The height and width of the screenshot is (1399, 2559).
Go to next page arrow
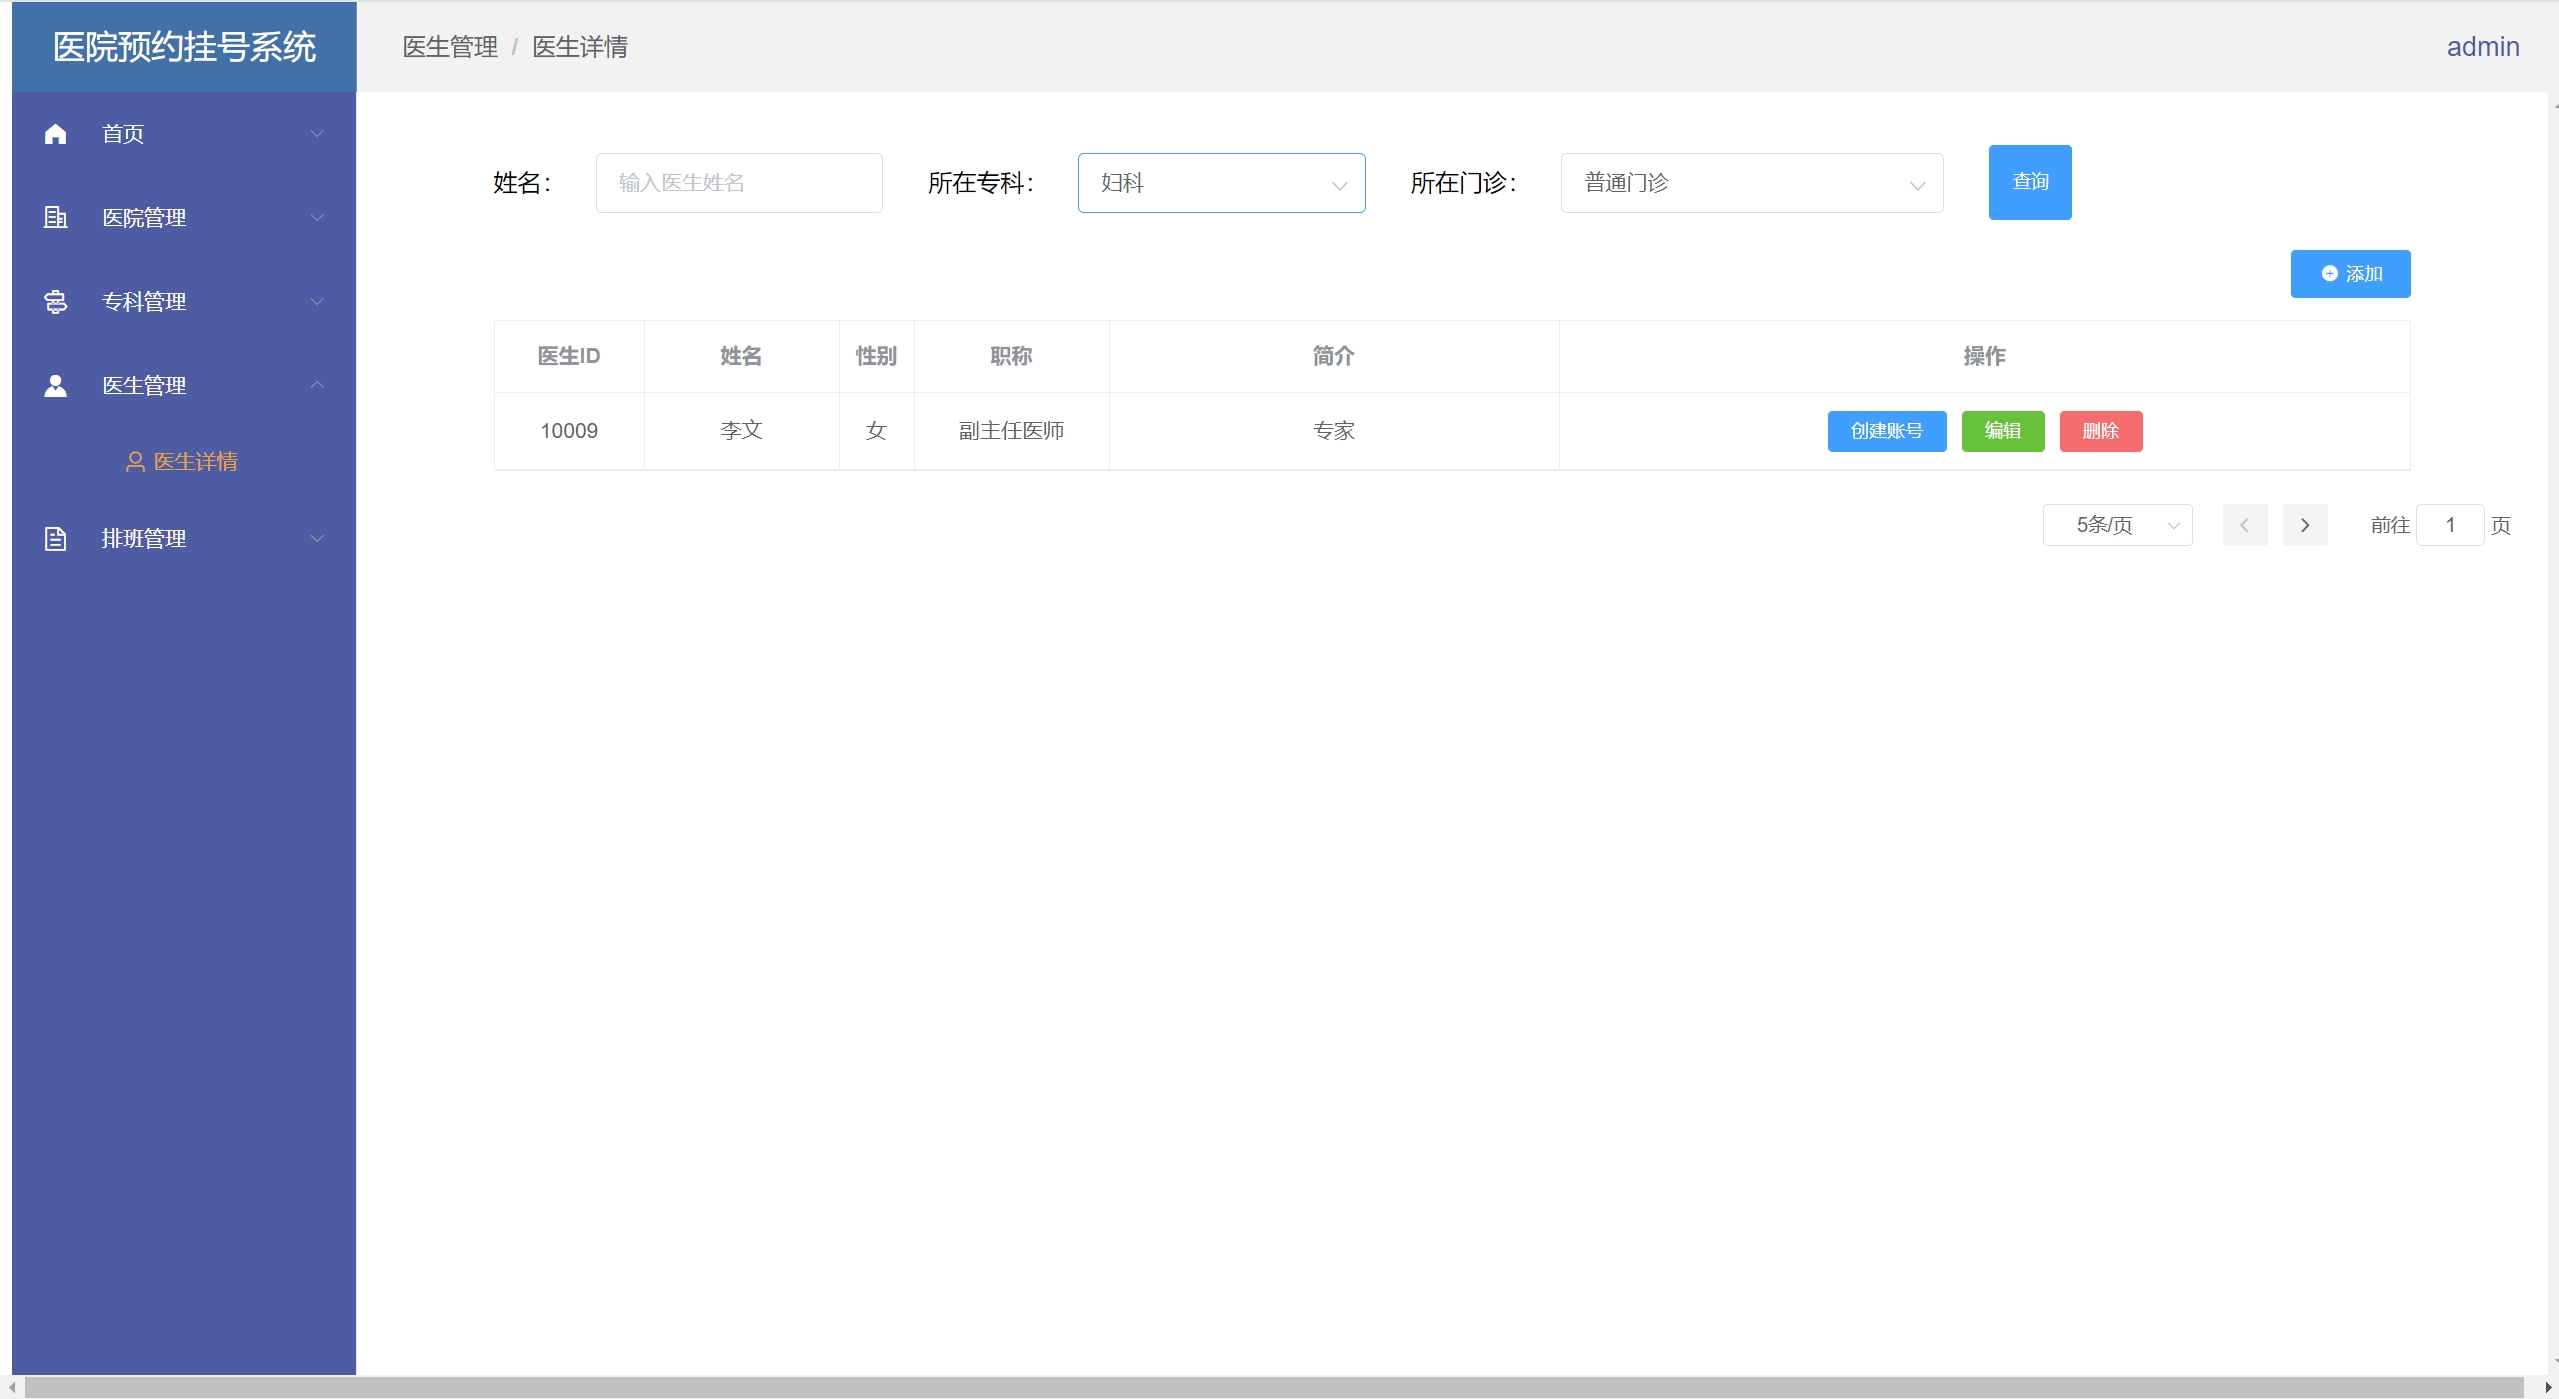(x=2304, y=525)
